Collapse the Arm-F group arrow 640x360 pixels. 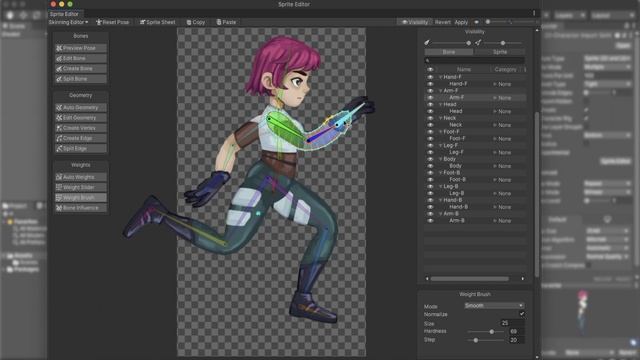[x=441, y=91]
